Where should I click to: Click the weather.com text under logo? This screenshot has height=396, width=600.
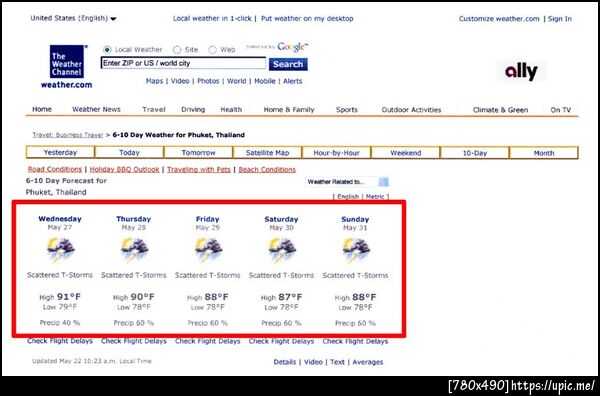coord(67,85)
